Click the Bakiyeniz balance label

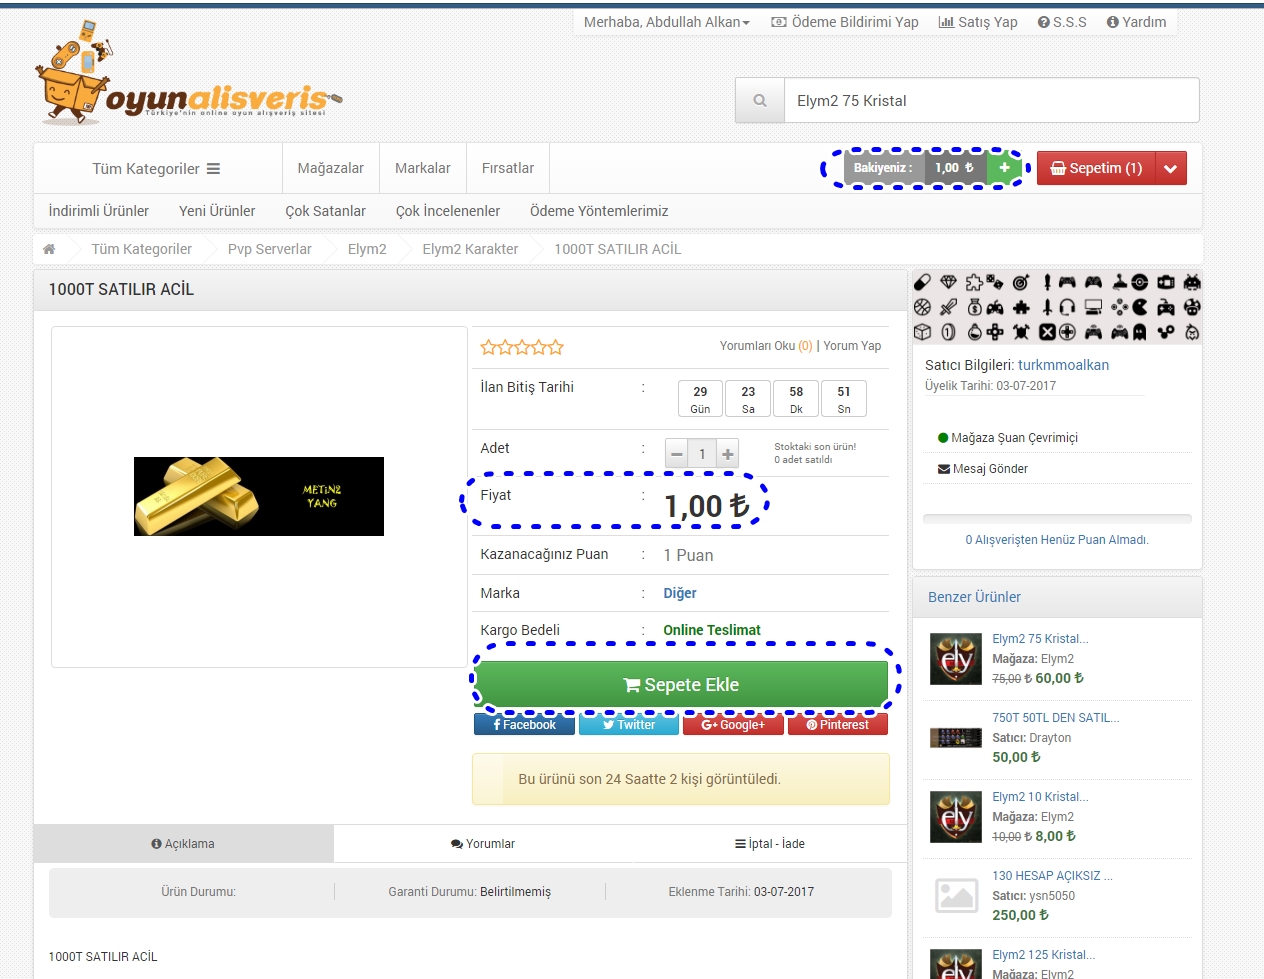tap(883, 168)
